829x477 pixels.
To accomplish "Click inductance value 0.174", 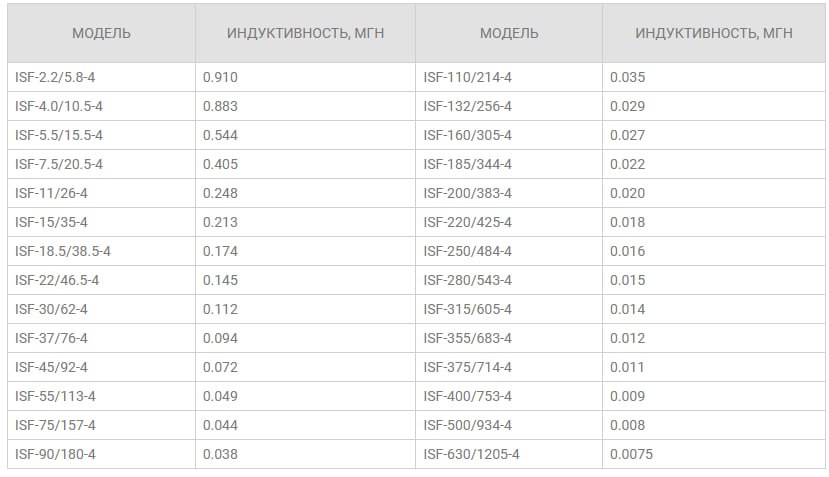I will (x=220, y=251).
